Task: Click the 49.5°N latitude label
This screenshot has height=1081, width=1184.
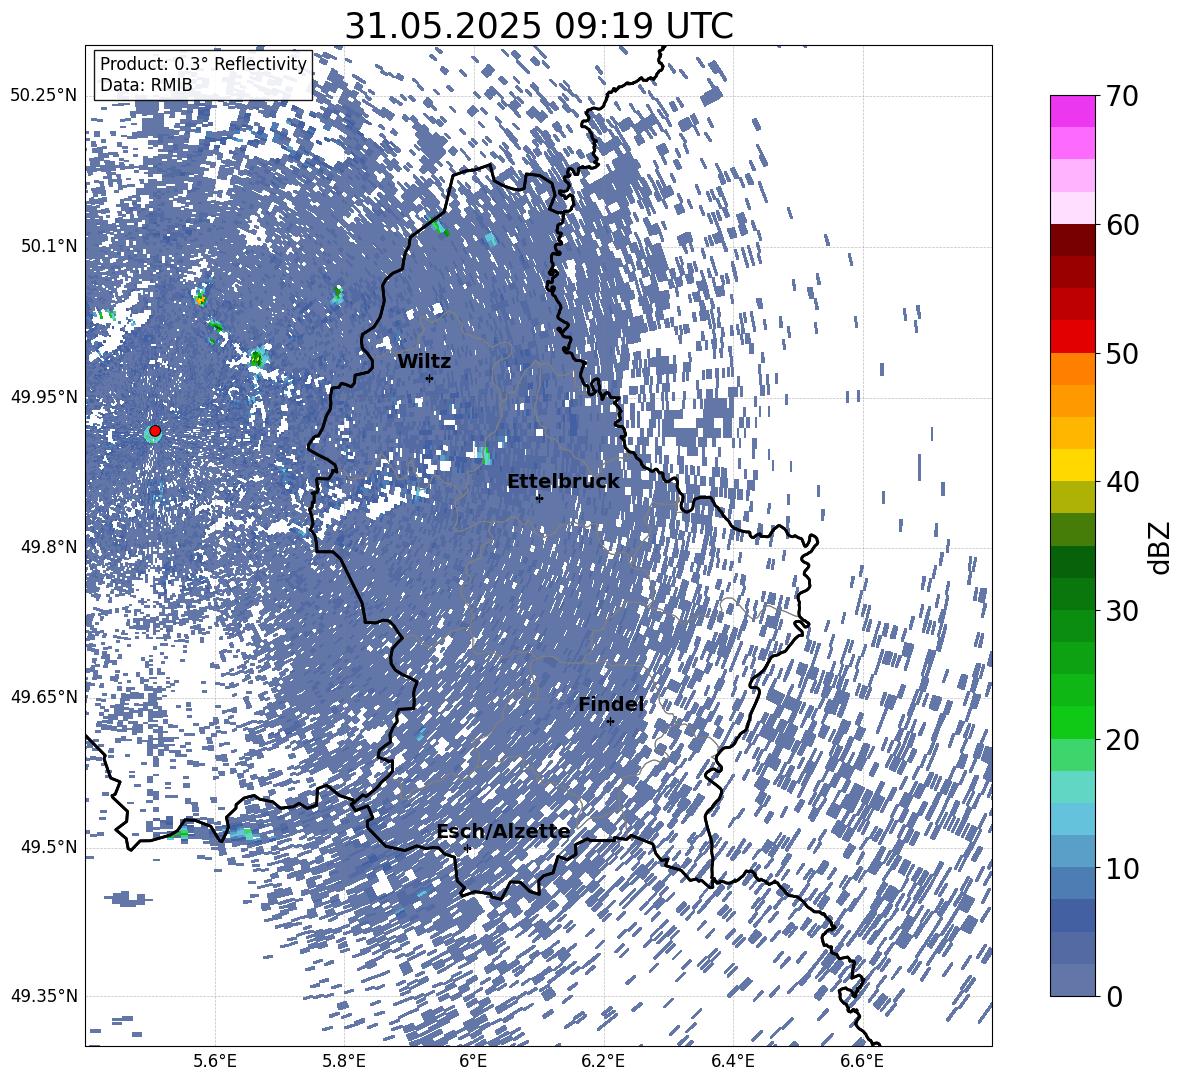Action: tap(48, 846)
